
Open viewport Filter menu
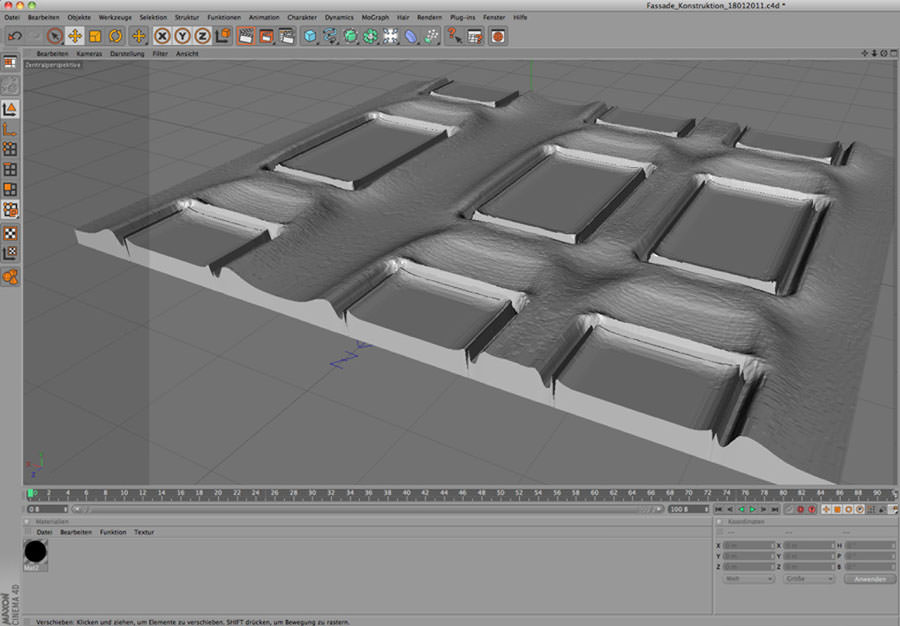[160, 53]
